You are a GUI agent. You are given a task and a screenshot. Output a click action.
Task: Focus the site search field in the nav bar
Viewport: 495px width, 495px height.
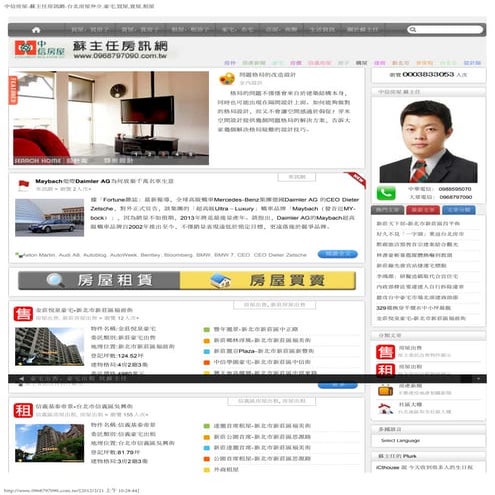pos(445,30)
